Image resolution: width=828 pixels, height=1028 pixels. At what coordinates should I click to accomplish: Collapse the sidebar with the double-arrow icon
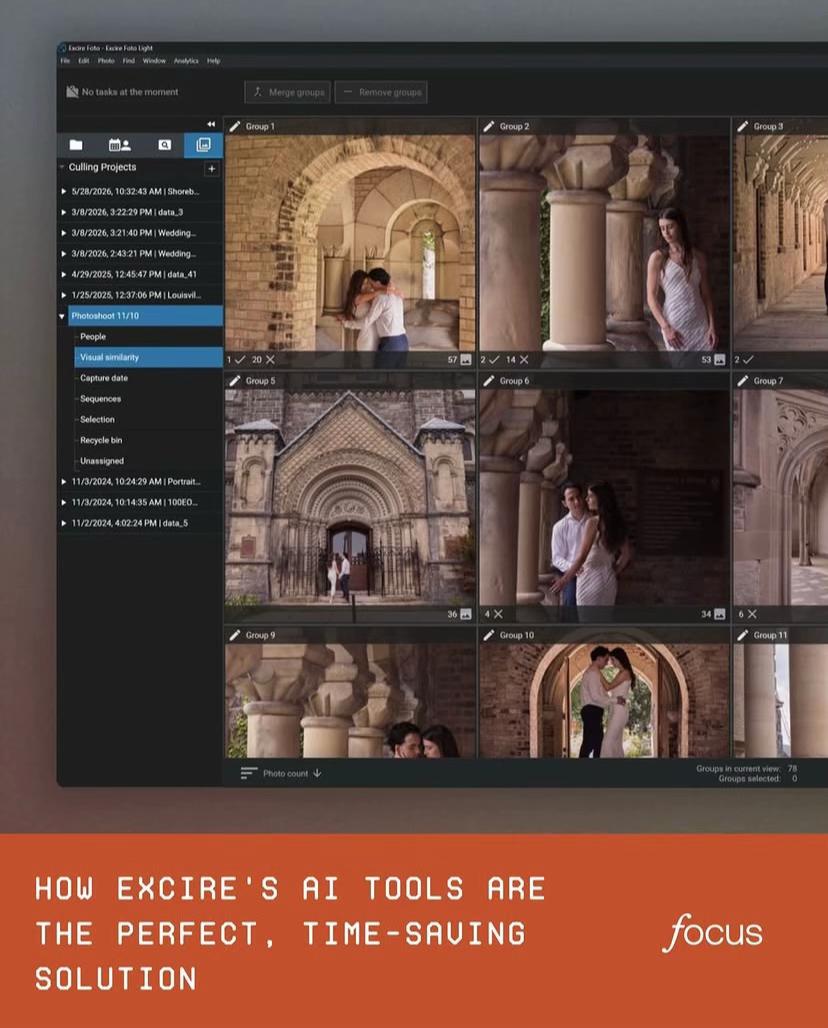210,124
